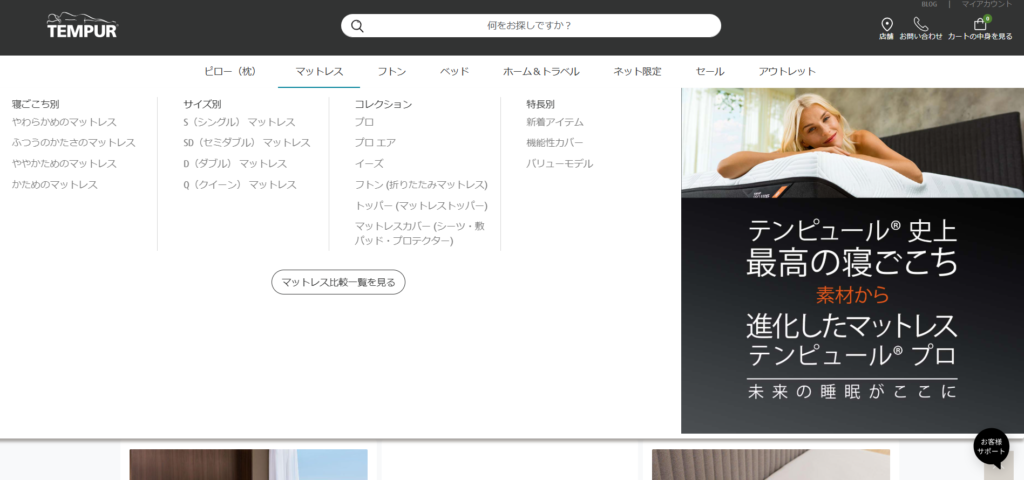Click the テンピュール プロ promotional banner
The image size is (1024, 480).
pos(852,300)
